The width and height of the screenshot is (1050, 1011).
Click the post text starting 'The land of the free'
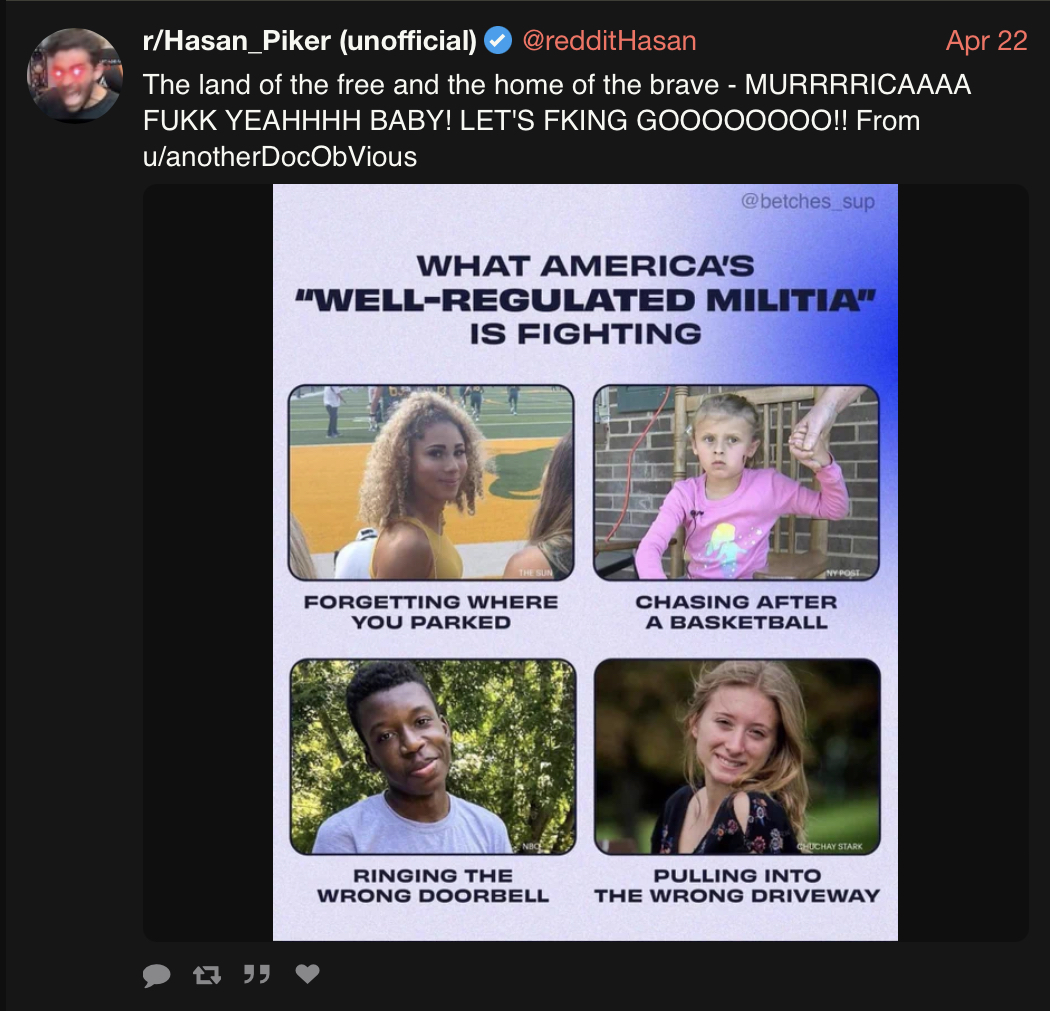556,121
